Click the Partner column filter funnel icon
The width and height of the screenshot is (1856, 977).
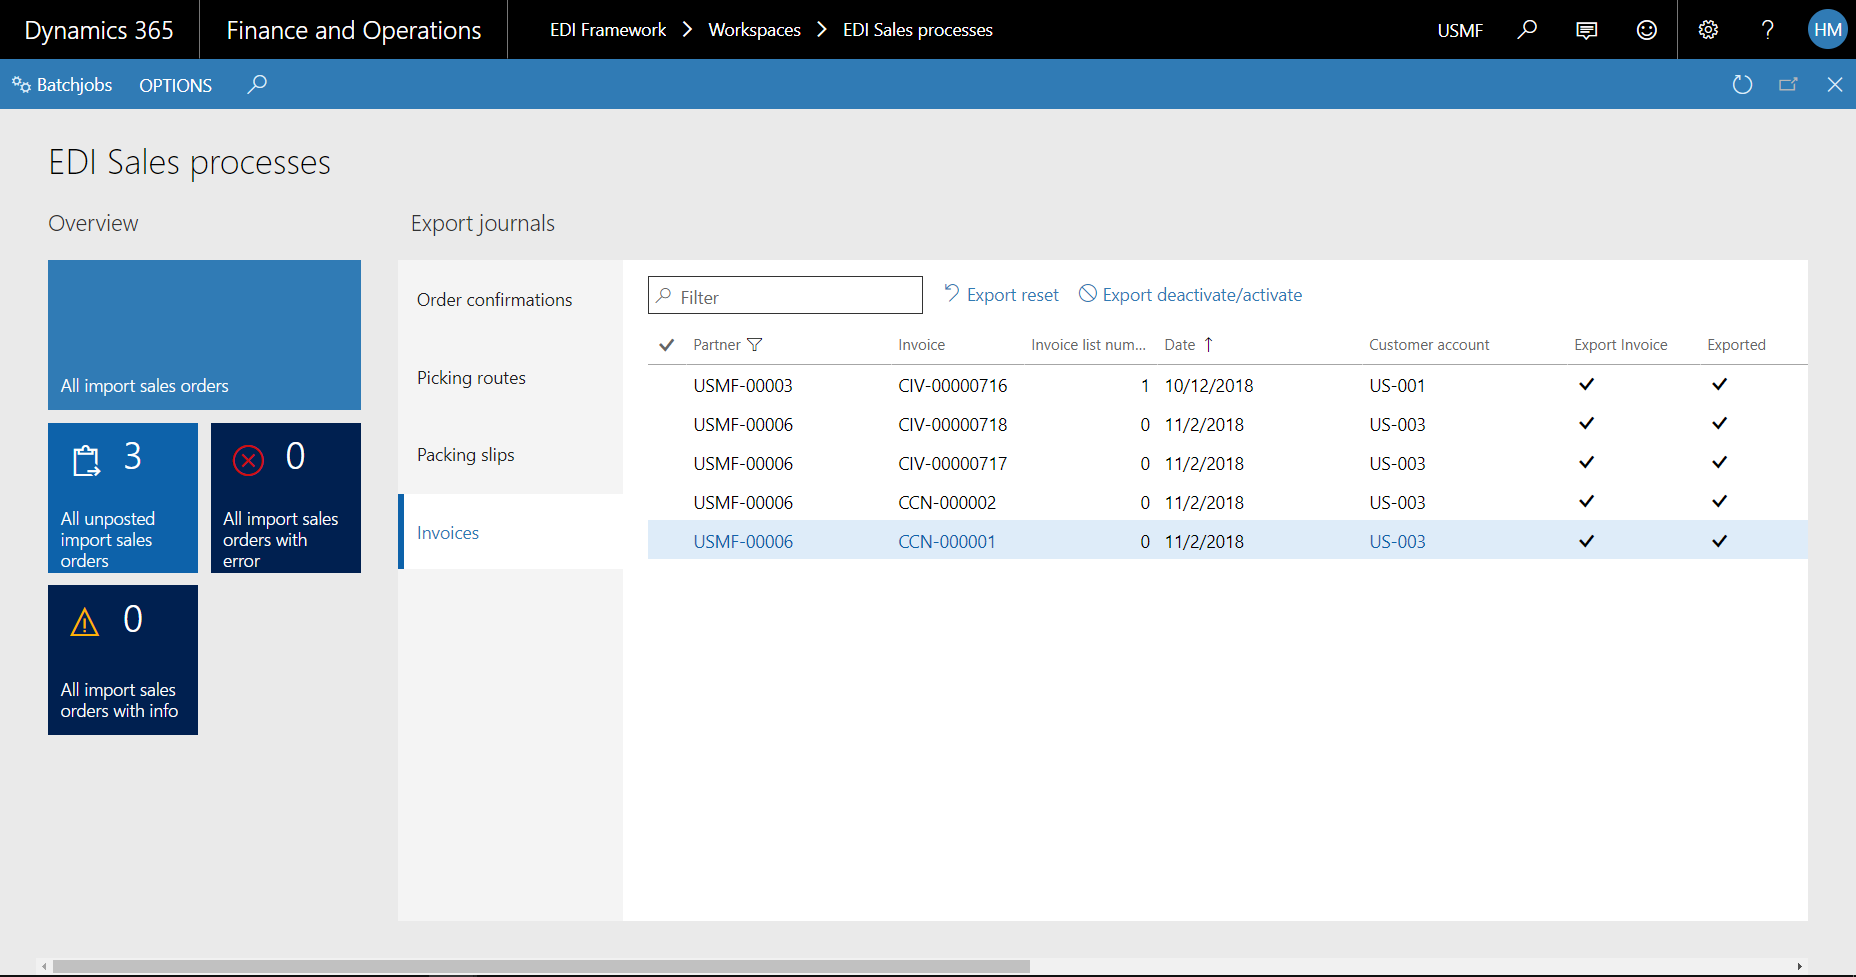coord(755,345)
